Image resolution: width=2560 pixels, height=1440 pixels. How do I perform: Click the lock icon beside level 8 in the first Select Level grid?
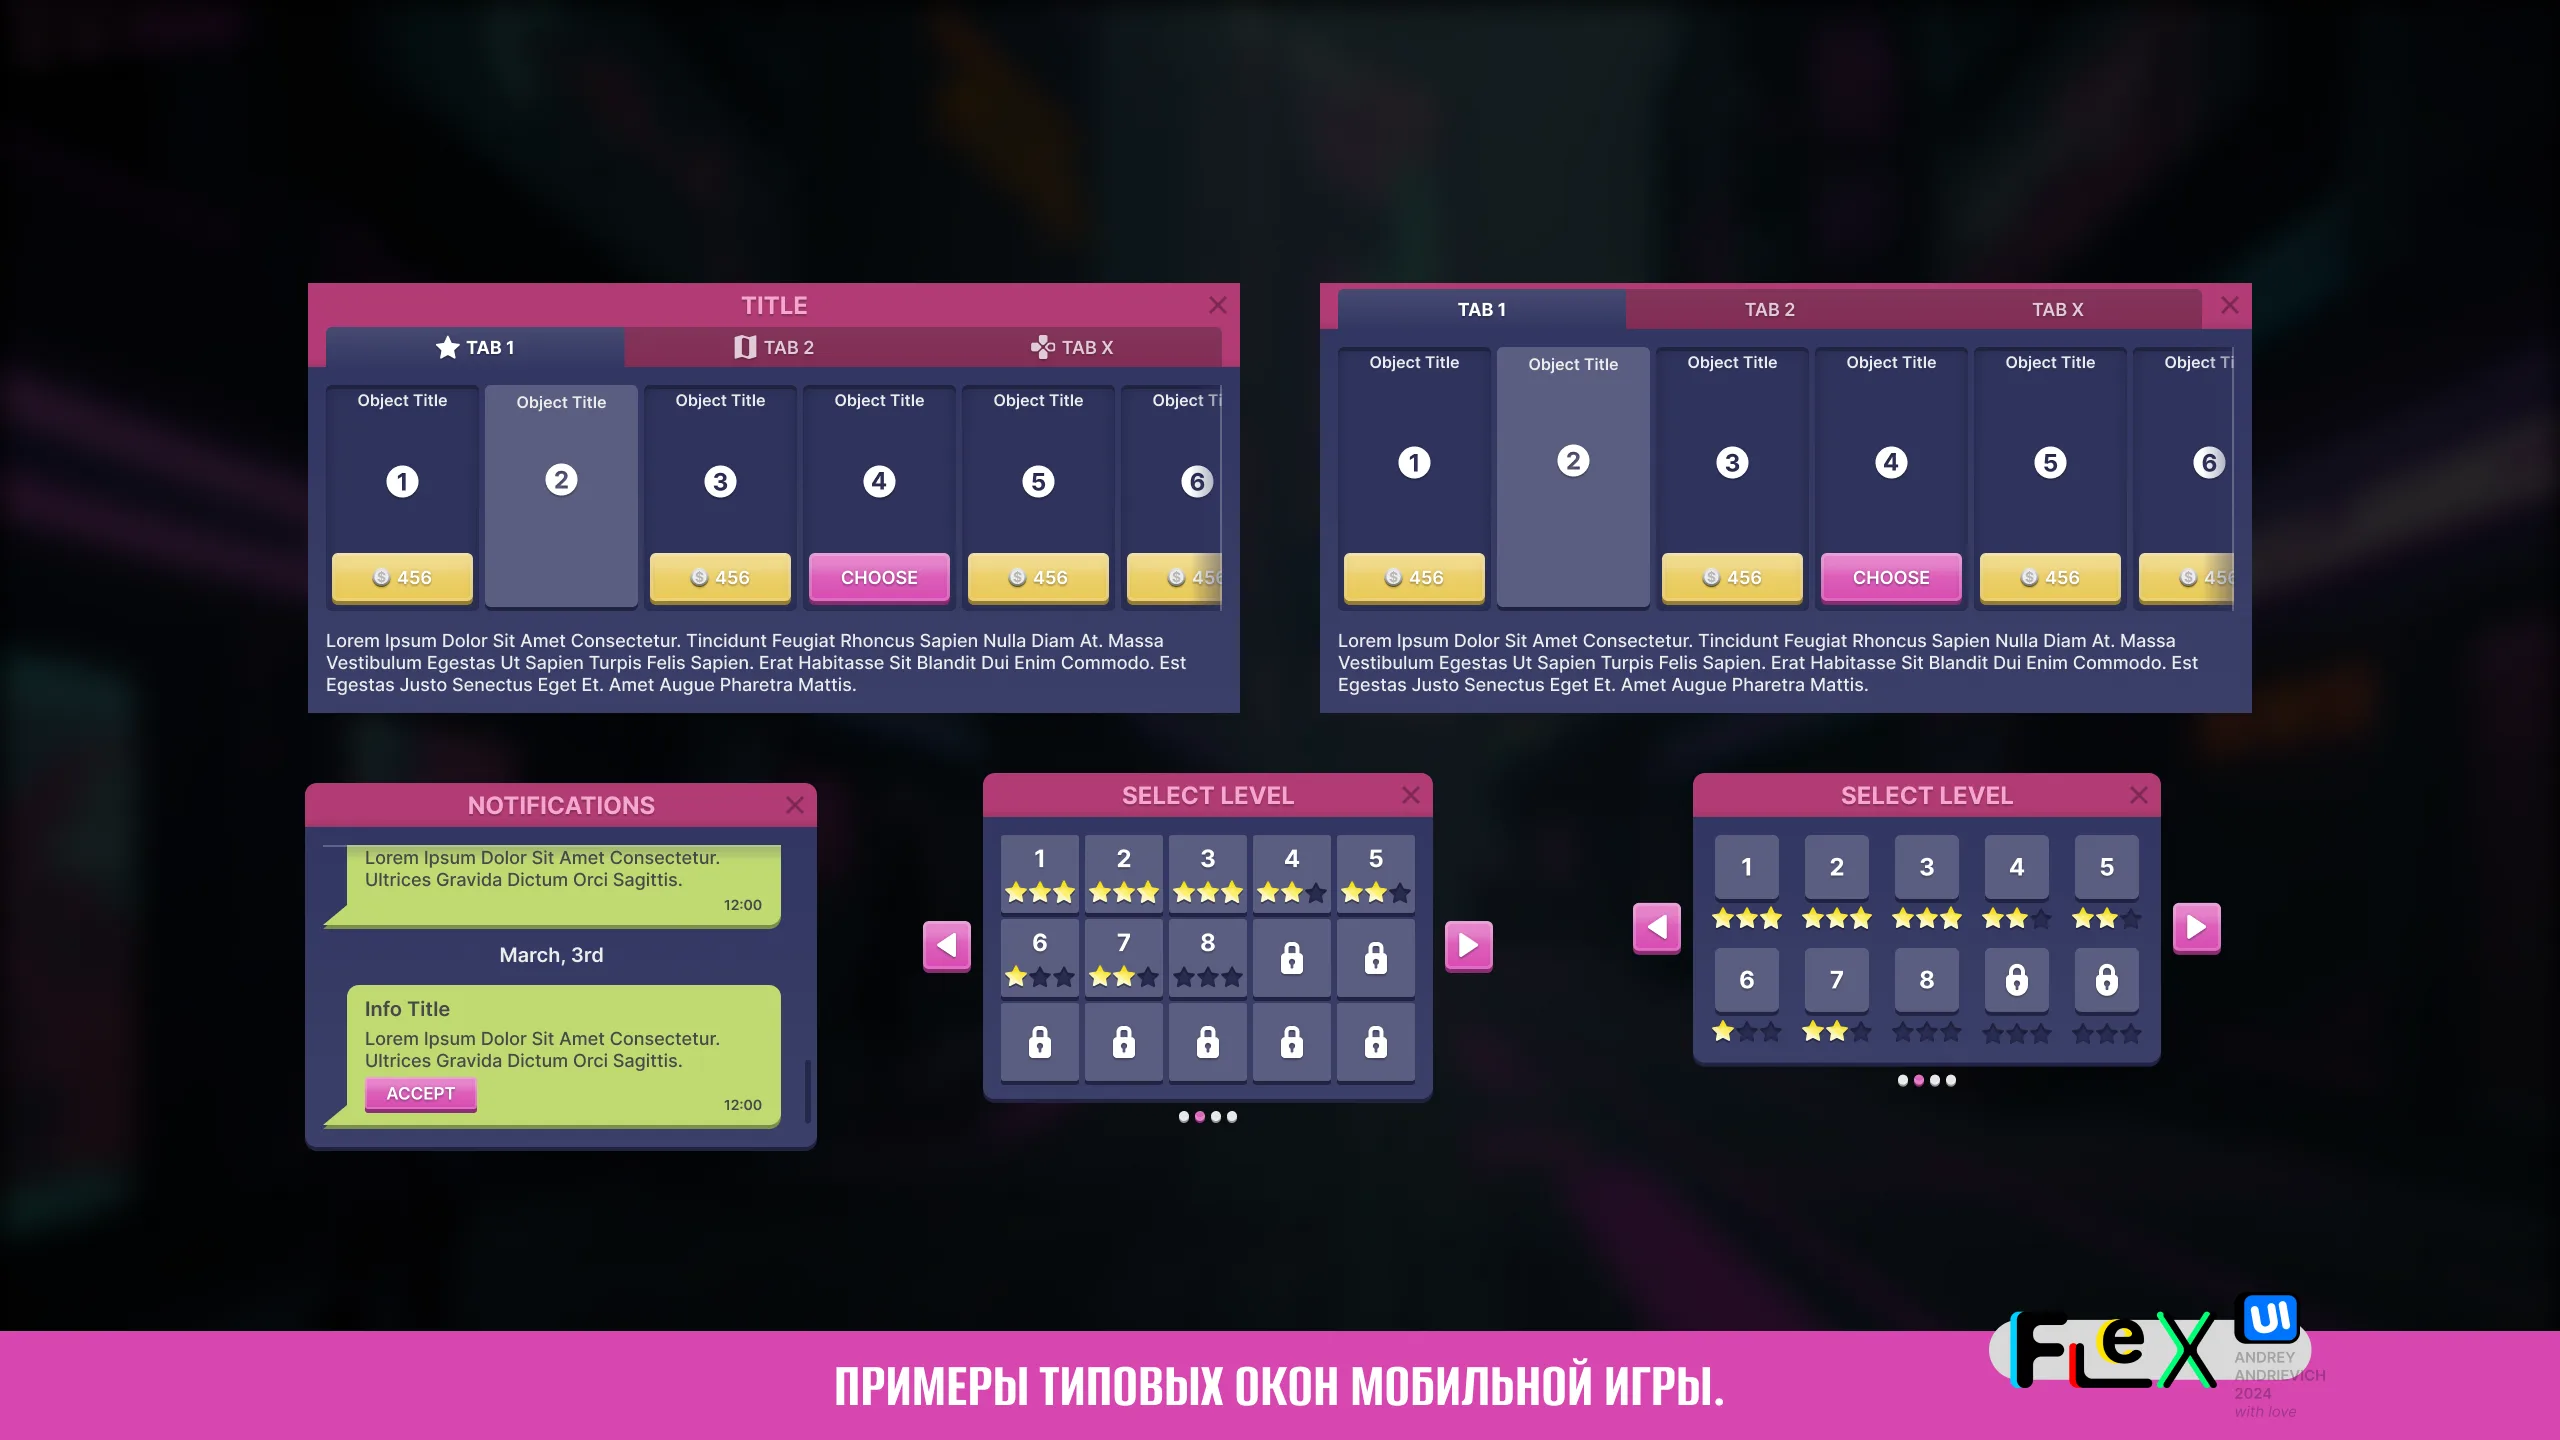[1292, 958]
